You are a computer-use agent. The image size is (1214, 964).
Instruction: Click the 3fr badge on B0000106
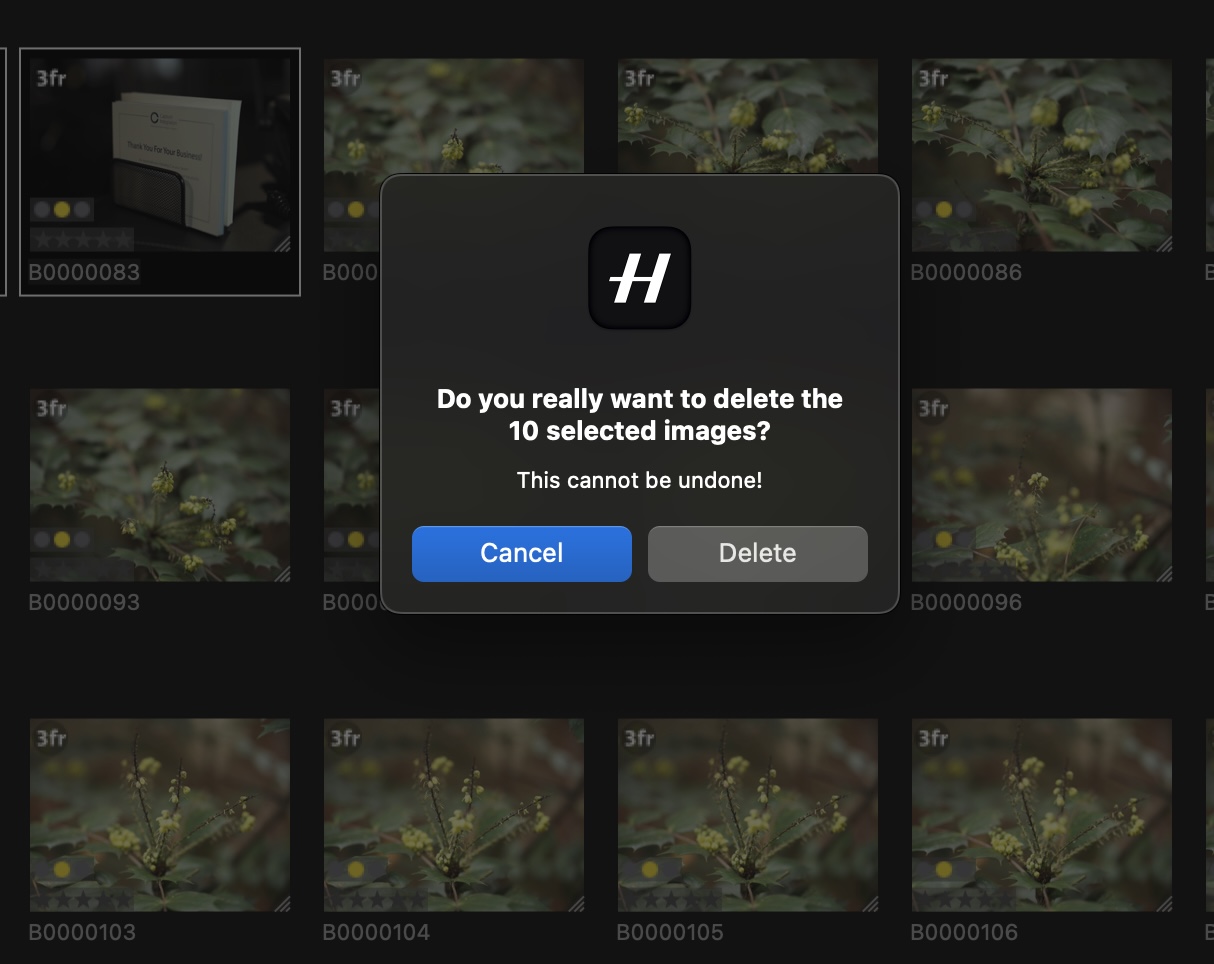point(933,738)
